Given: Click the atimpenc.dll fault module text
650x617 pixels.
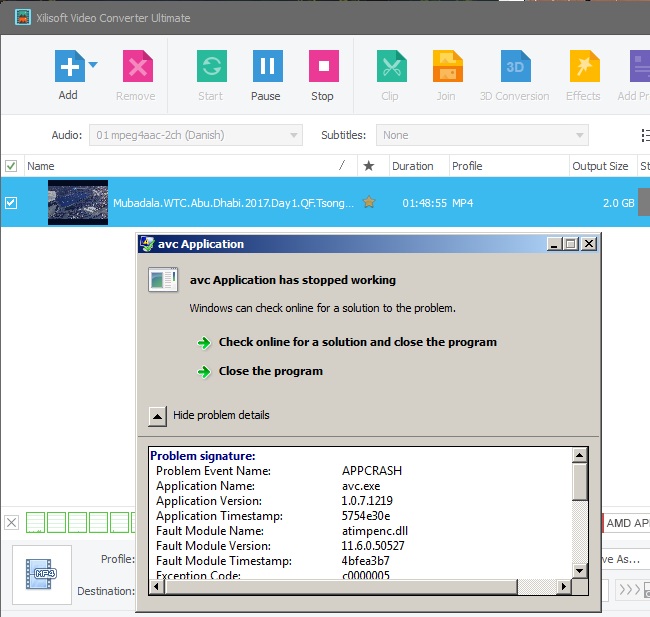Looking at the screenshot, I should [375, 531].
